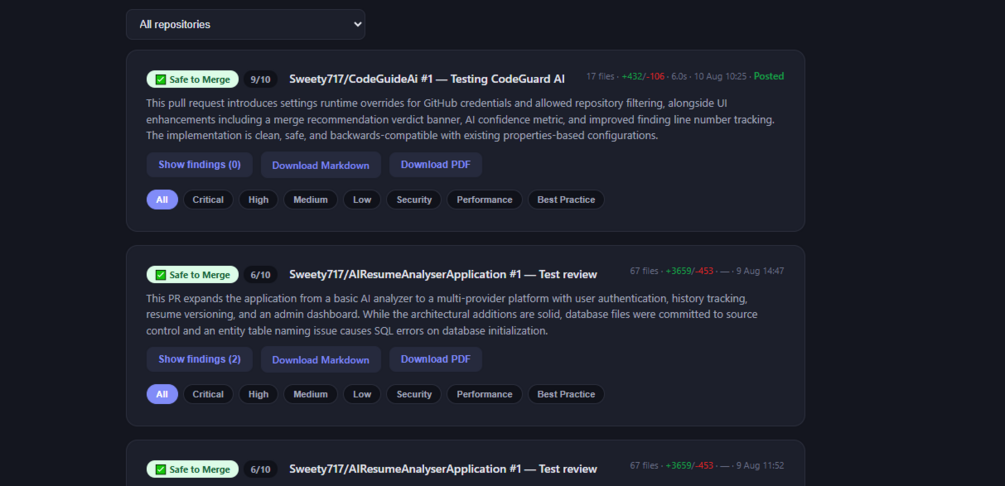Open the All repositories dropdown
1005x486 pixels.
tap(245, 24)
